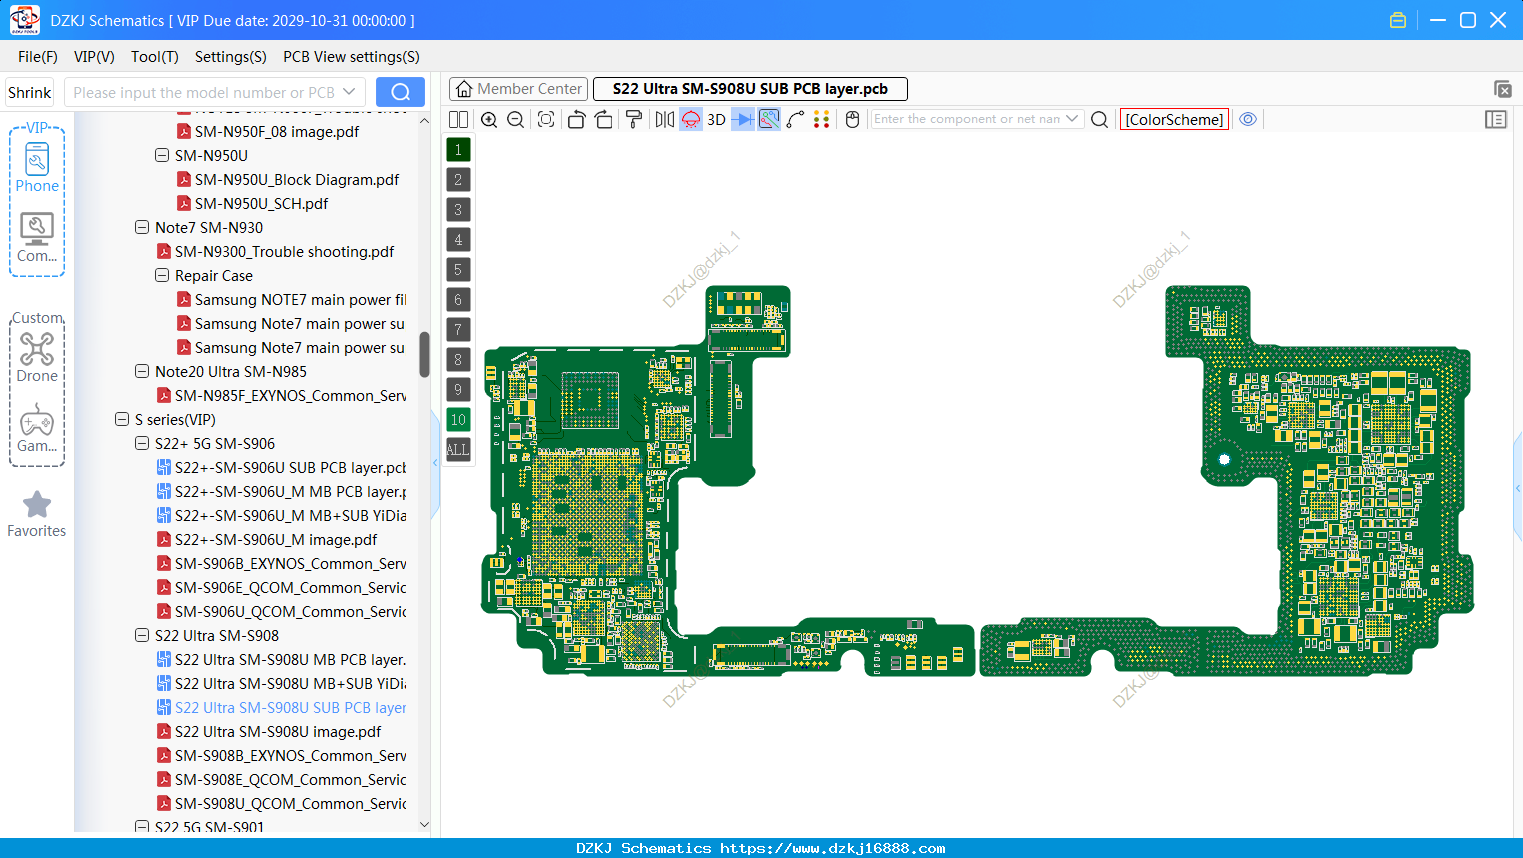The image size is (1523, 858).
Task: Switch to 3D board view
Action: point(716,119)
